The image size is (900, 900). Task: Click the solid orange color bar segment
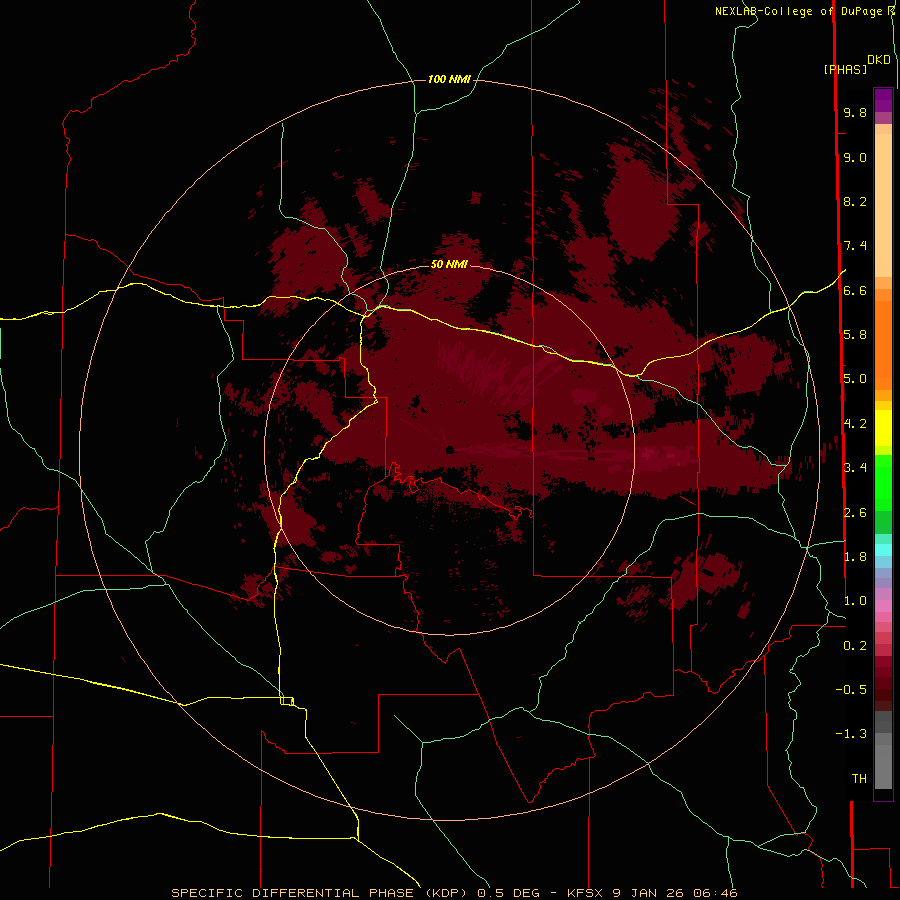[x=883, y=345]
